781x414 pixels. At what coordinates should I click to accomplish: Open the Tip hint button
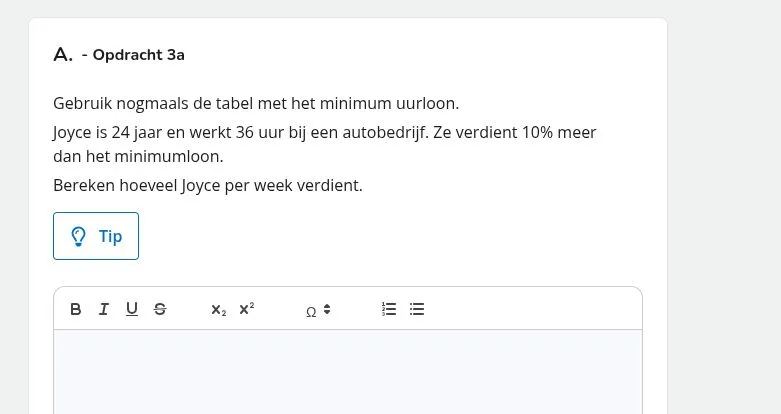(x=96, y=236)
